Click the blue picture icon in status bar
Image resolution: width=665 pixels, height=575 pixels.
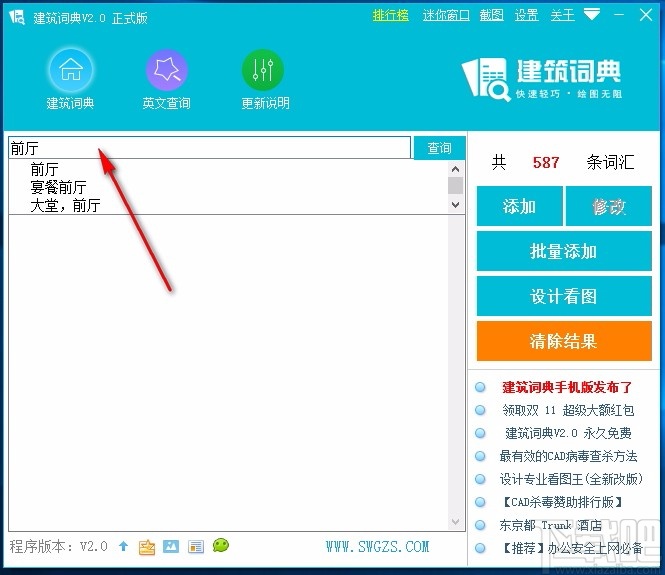pos(171,546)
